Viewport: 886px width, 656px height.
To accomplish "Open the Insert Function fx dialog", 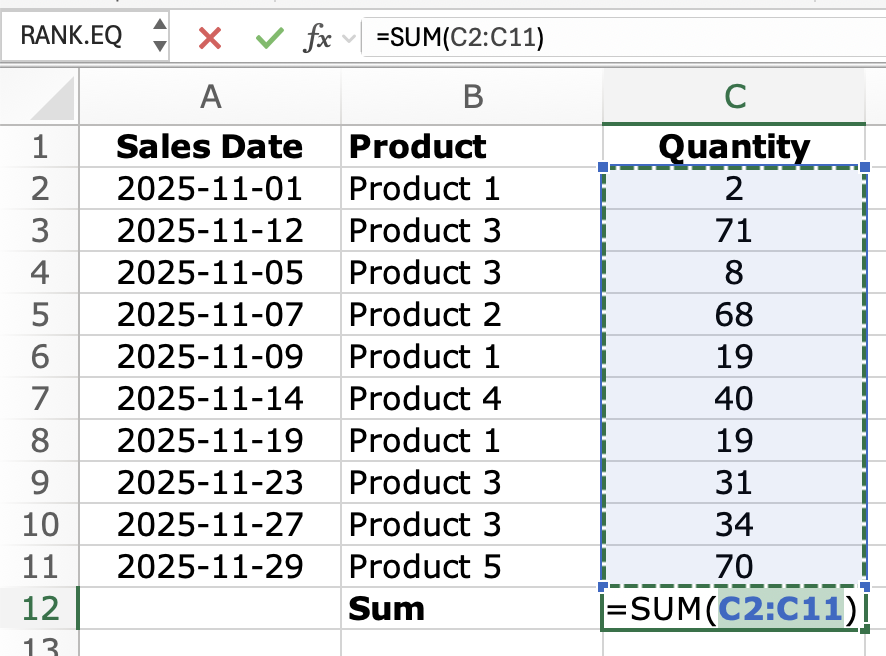I will [318, 38].
